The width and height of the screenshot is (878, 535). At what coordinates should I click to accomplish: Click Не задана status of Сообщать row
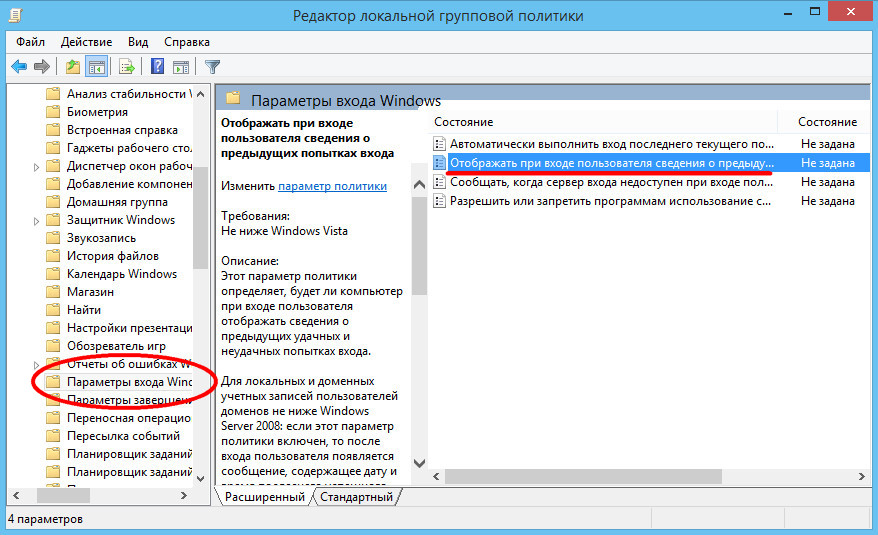tap(828, 182)
